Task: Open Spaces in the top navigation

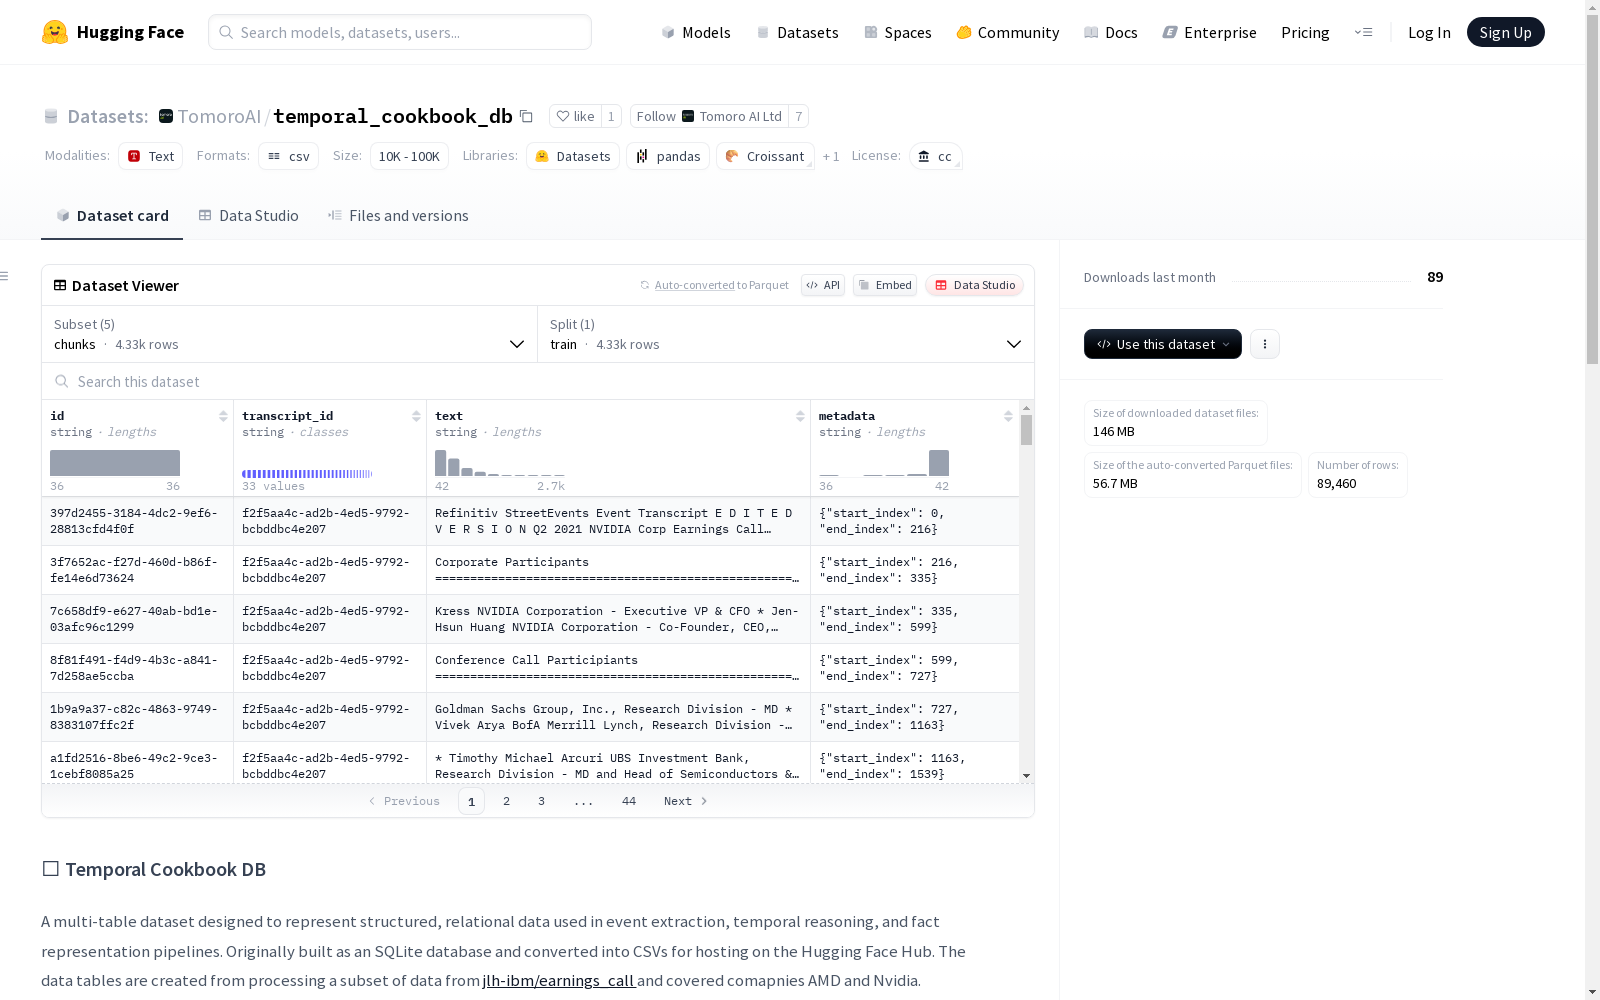Action: (898, 32)
